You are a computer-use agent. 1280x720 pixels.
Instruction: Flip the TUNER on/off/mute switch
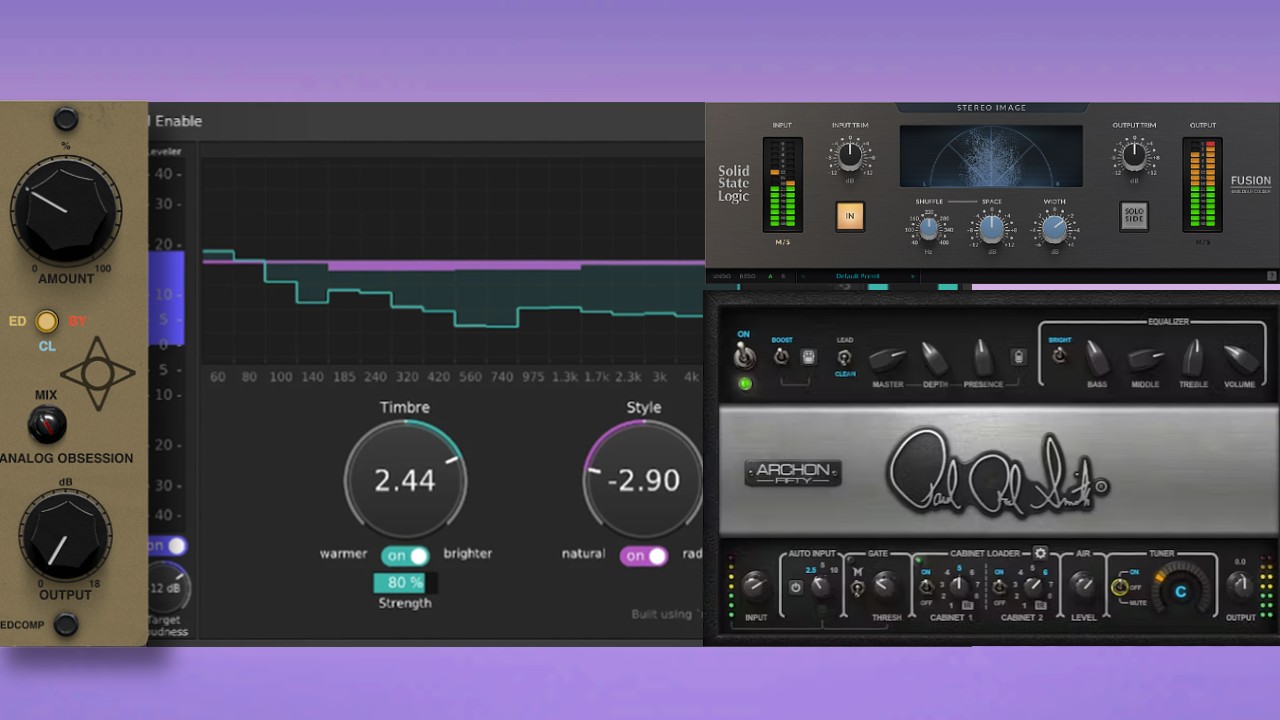pos(1119,587)
